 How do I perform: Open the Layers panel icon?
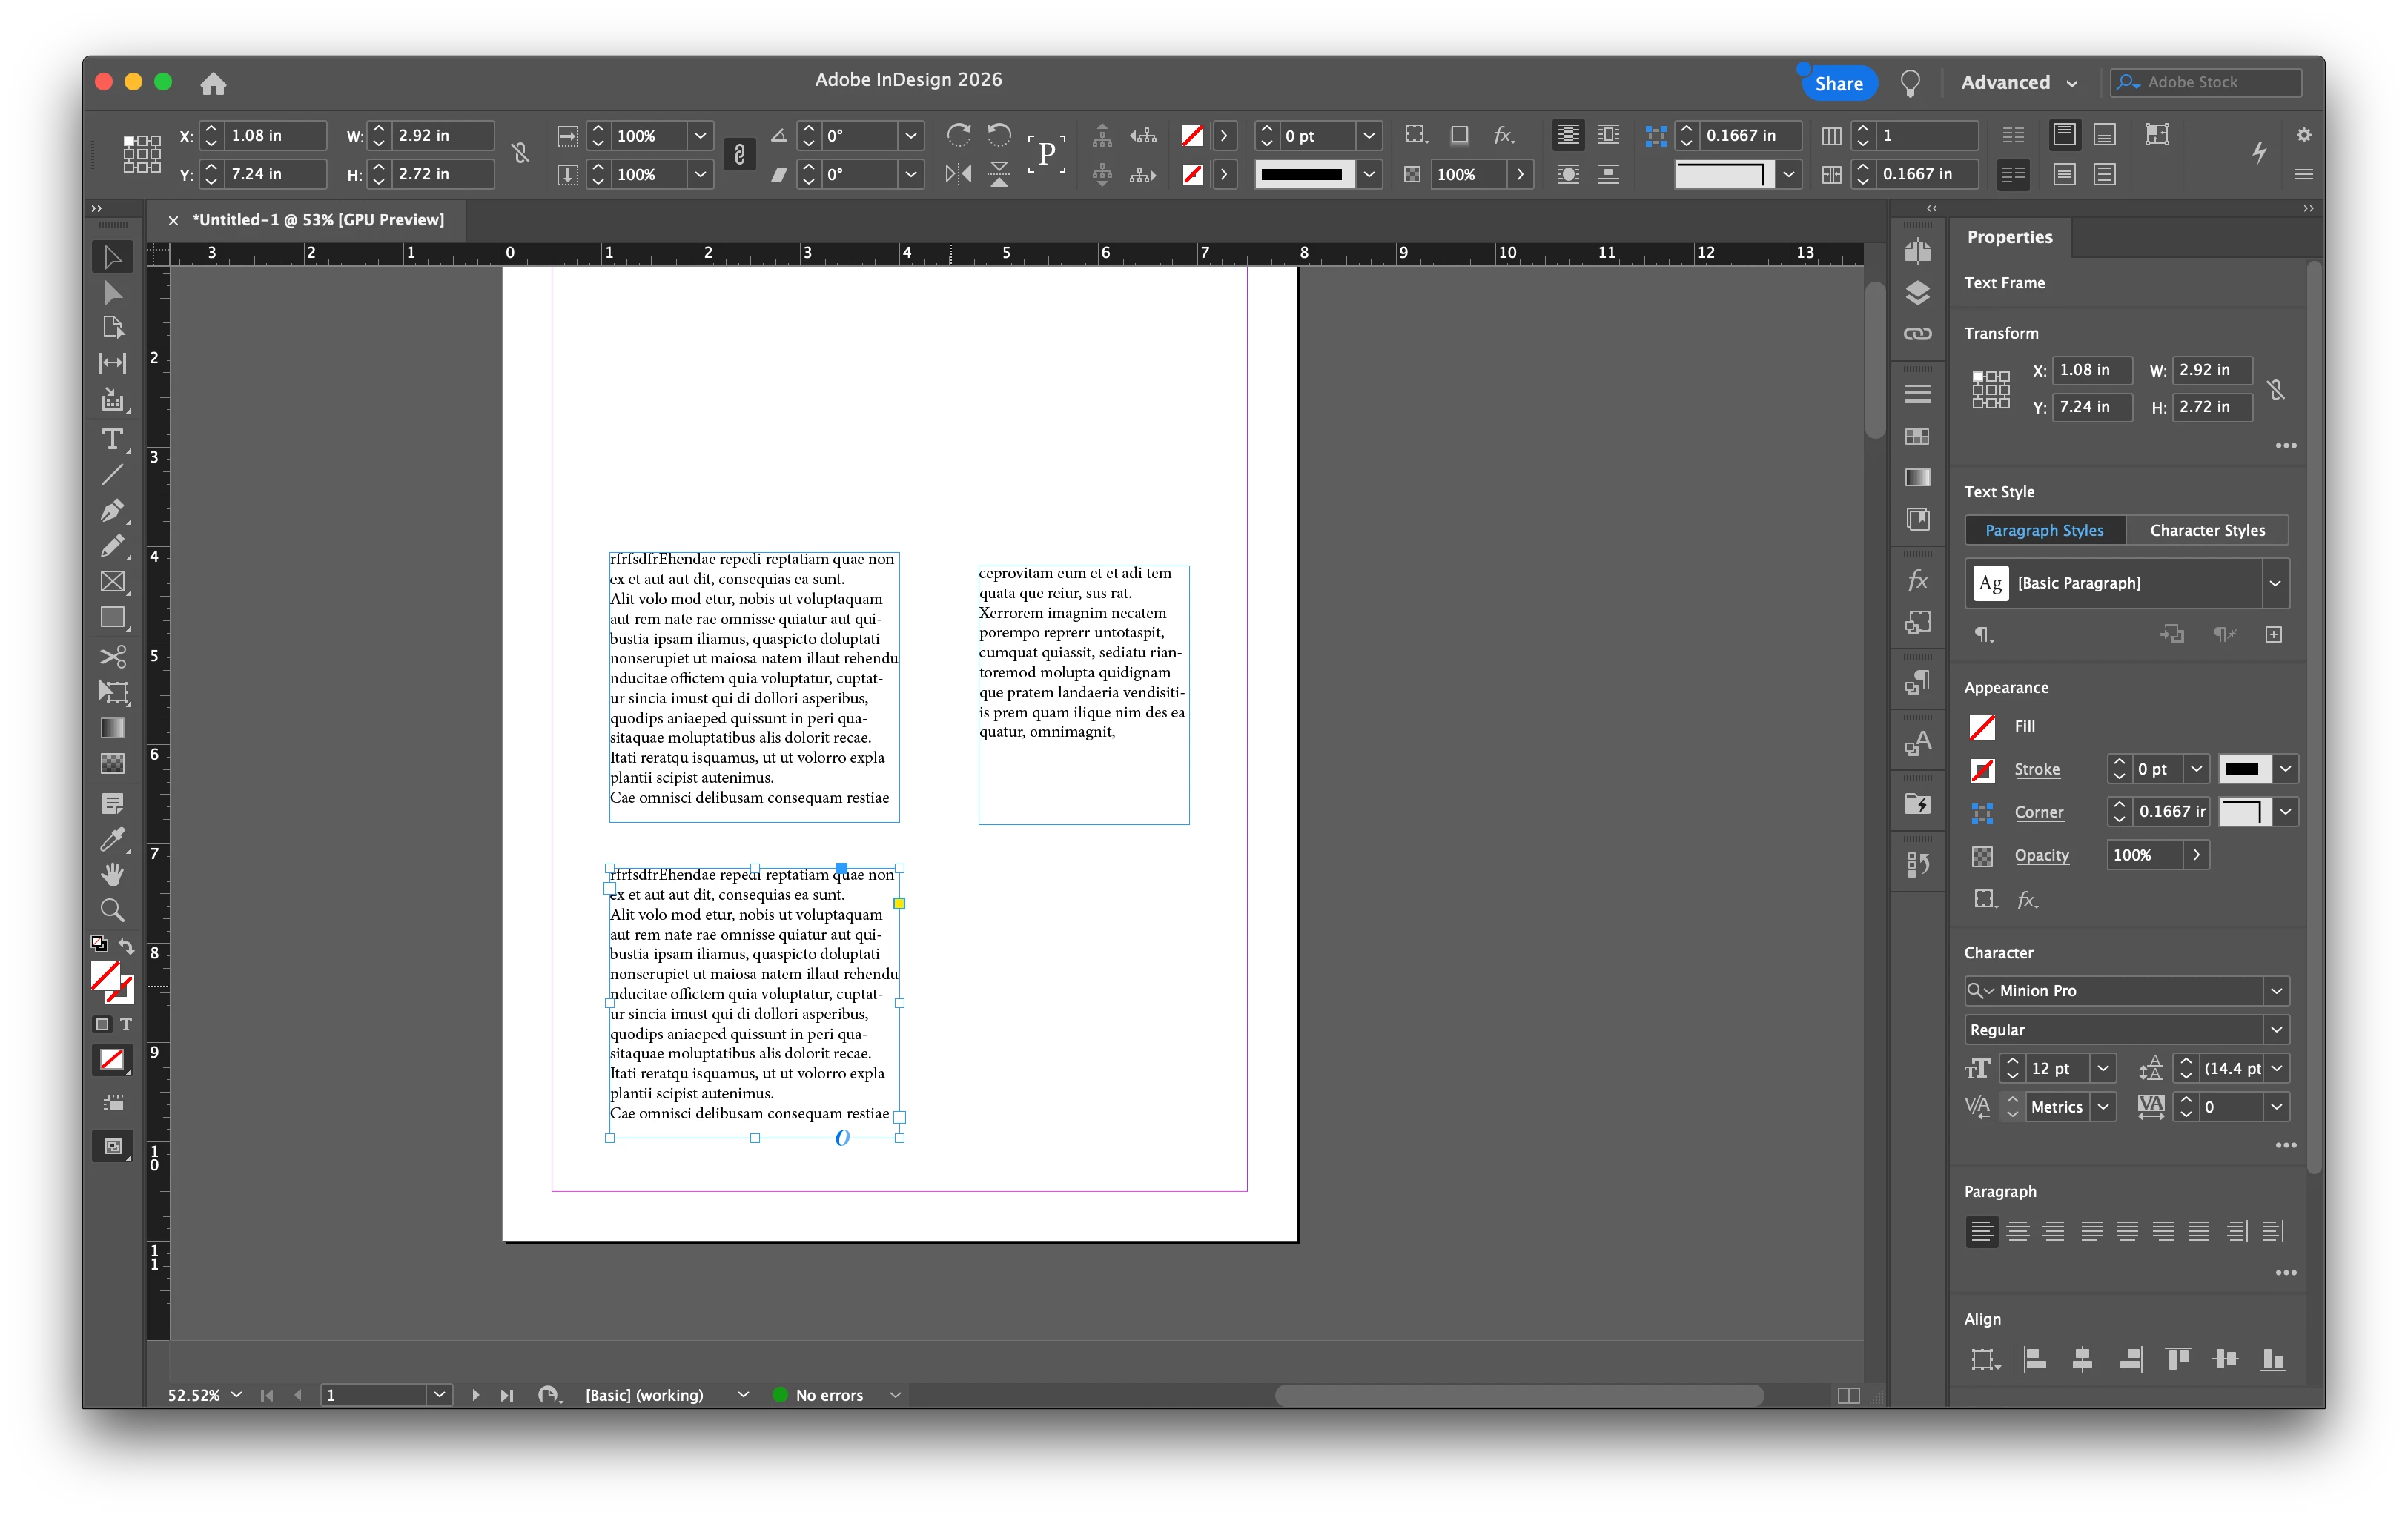point(1917,292)
